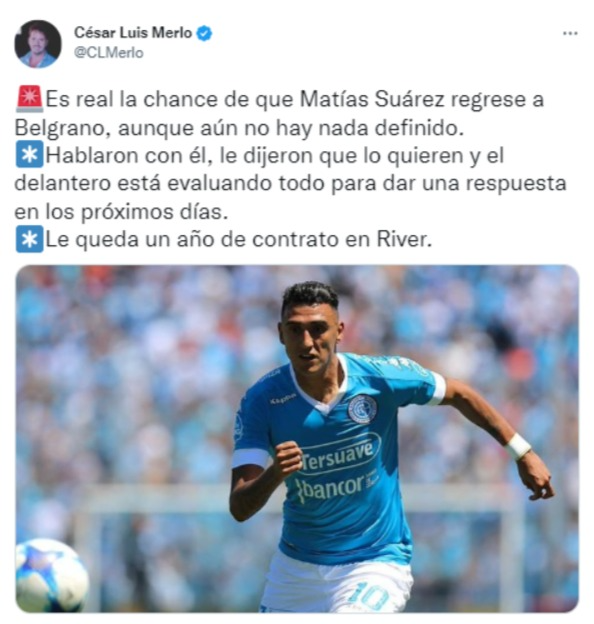Click the Tersuave sponsor logo on the jersey

[x=340, y=455]
